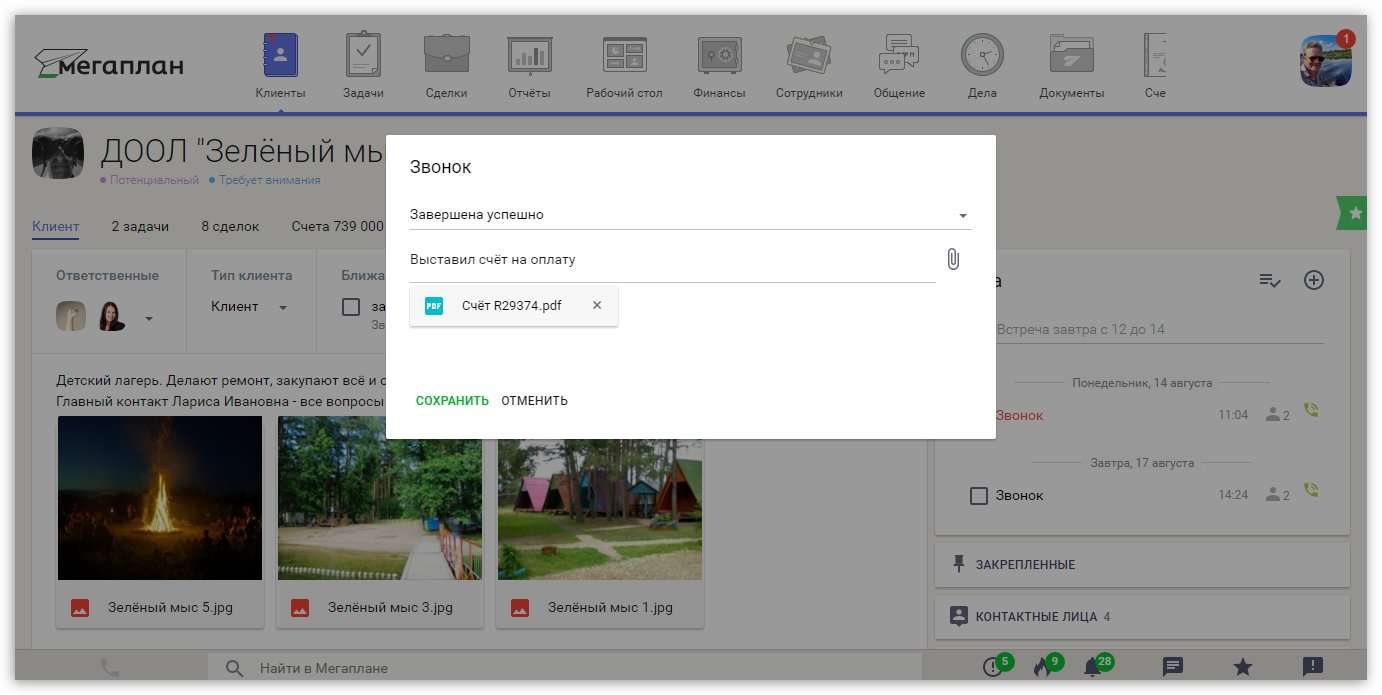Add a new event with plus icon
This screenshot has height=695, width=1382.
pos(1314,280)
